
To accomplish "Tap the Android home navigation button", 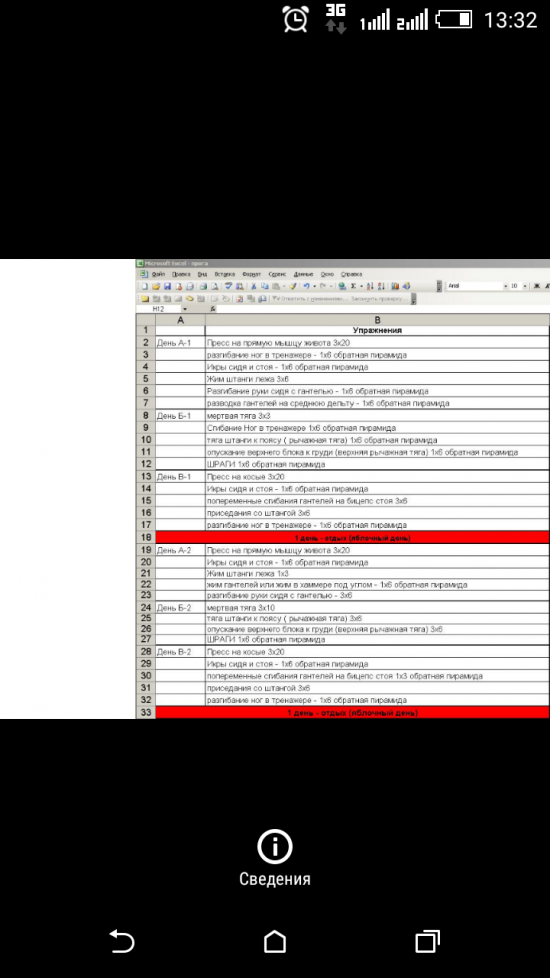I will (274, 941).
